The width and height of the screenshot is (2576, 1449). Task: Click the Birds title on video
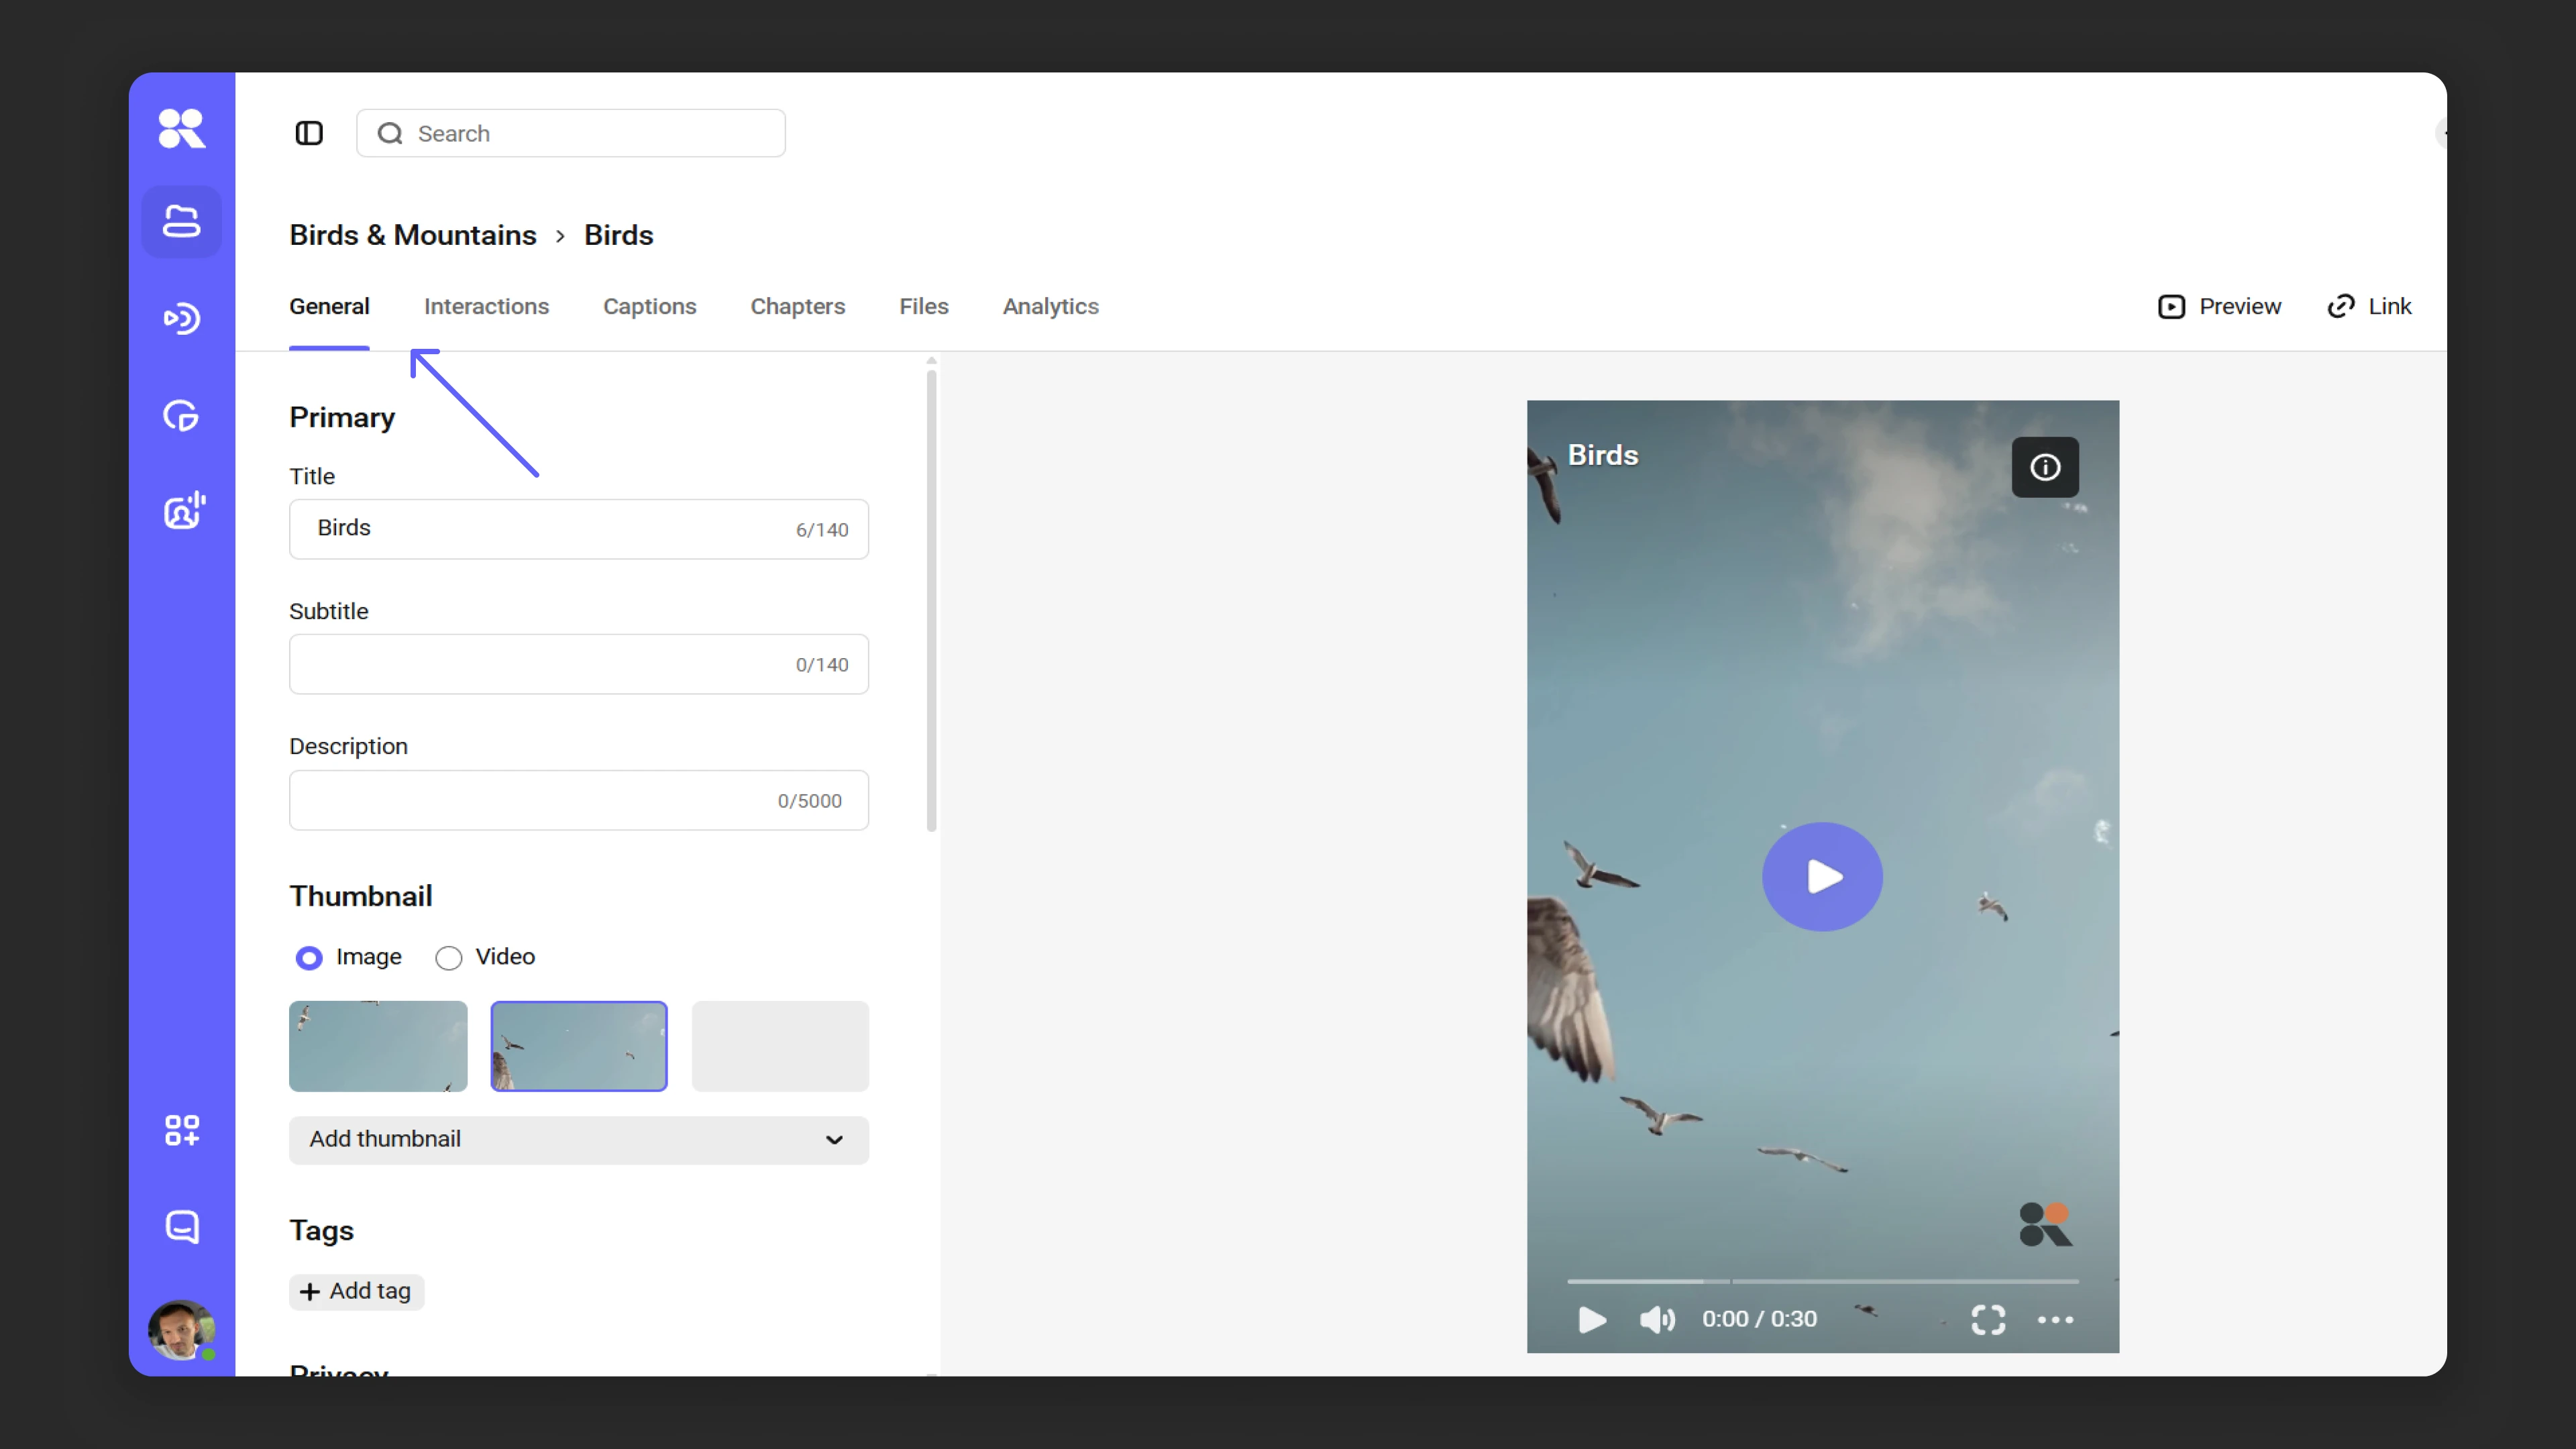click(1602, 455)
